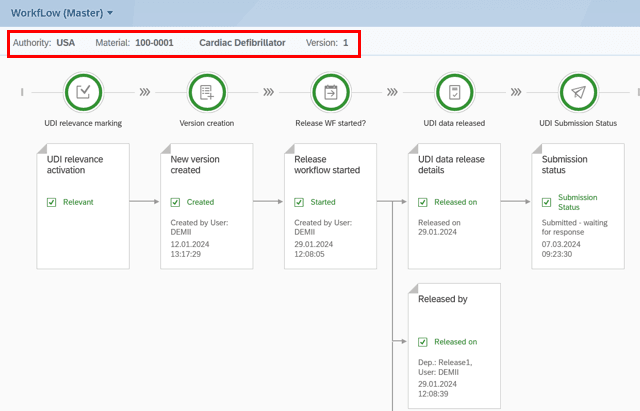Click the UDI Submission Status label
This screenshot has height=411, width=640.
tap(578, 123)
